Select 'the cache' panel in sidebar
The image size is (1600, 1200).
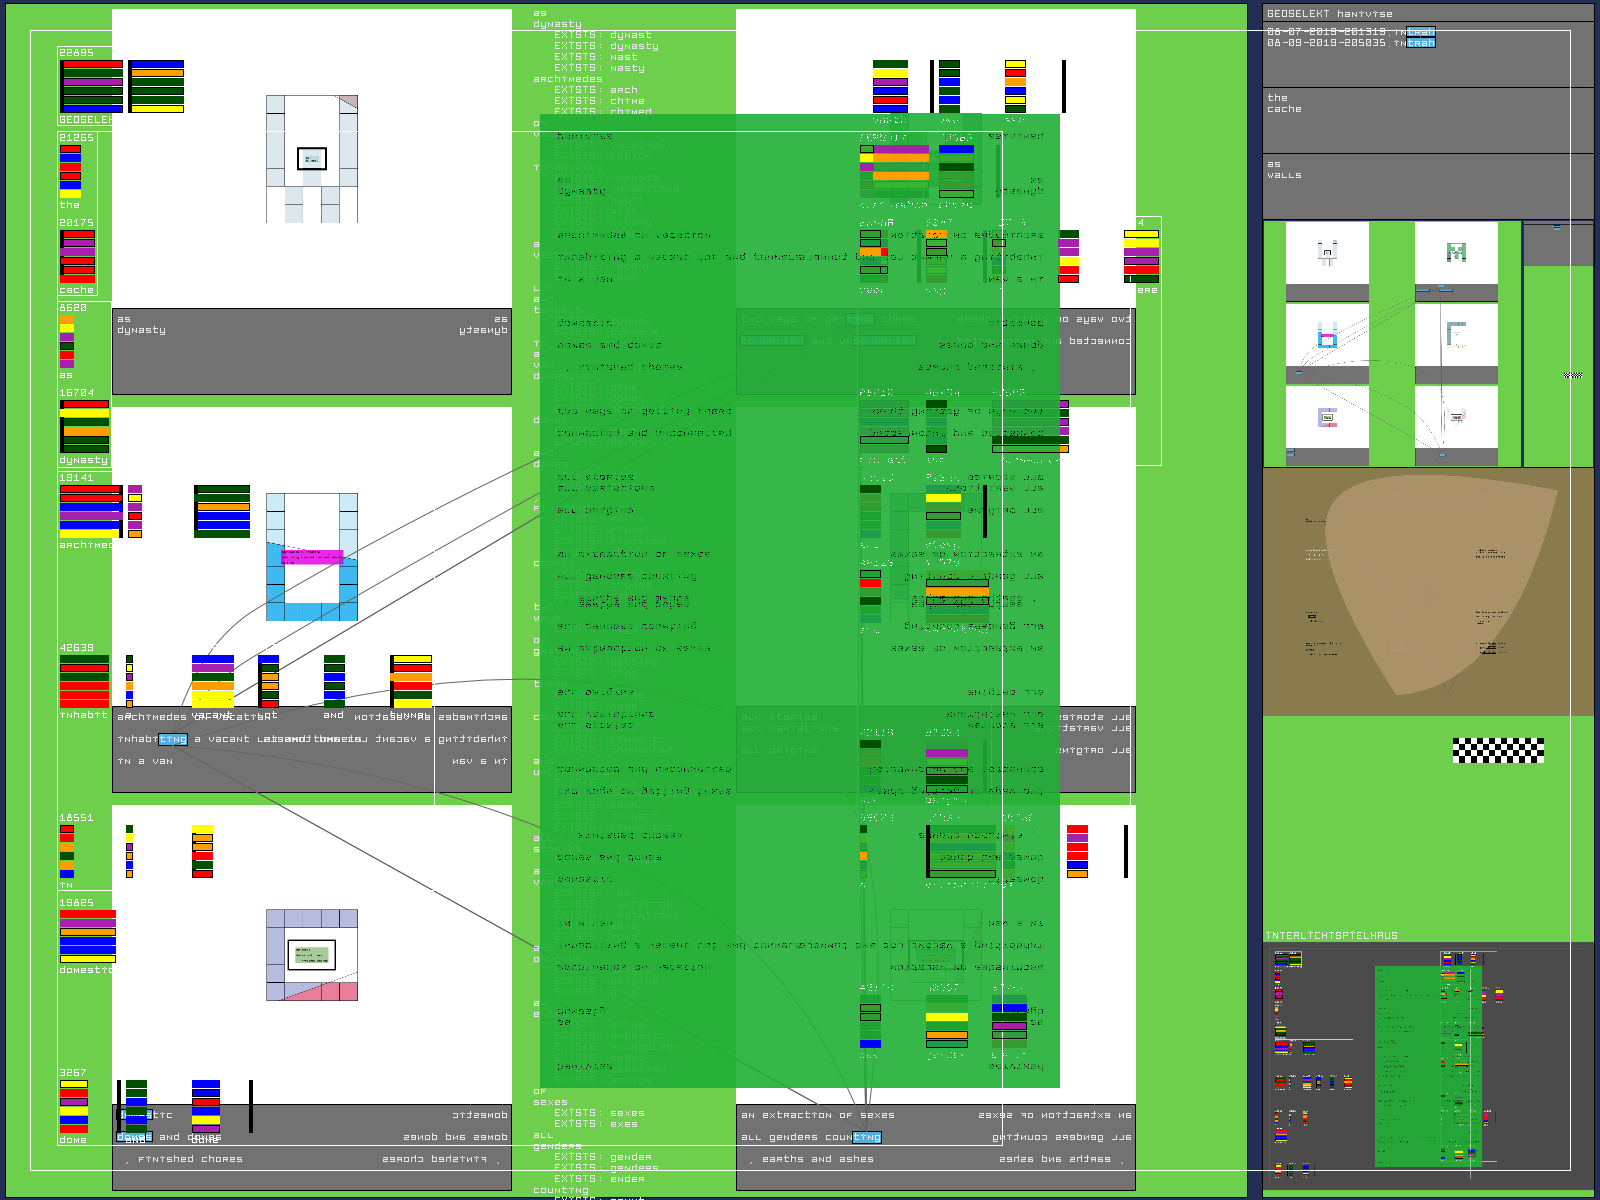(1427, 120)
